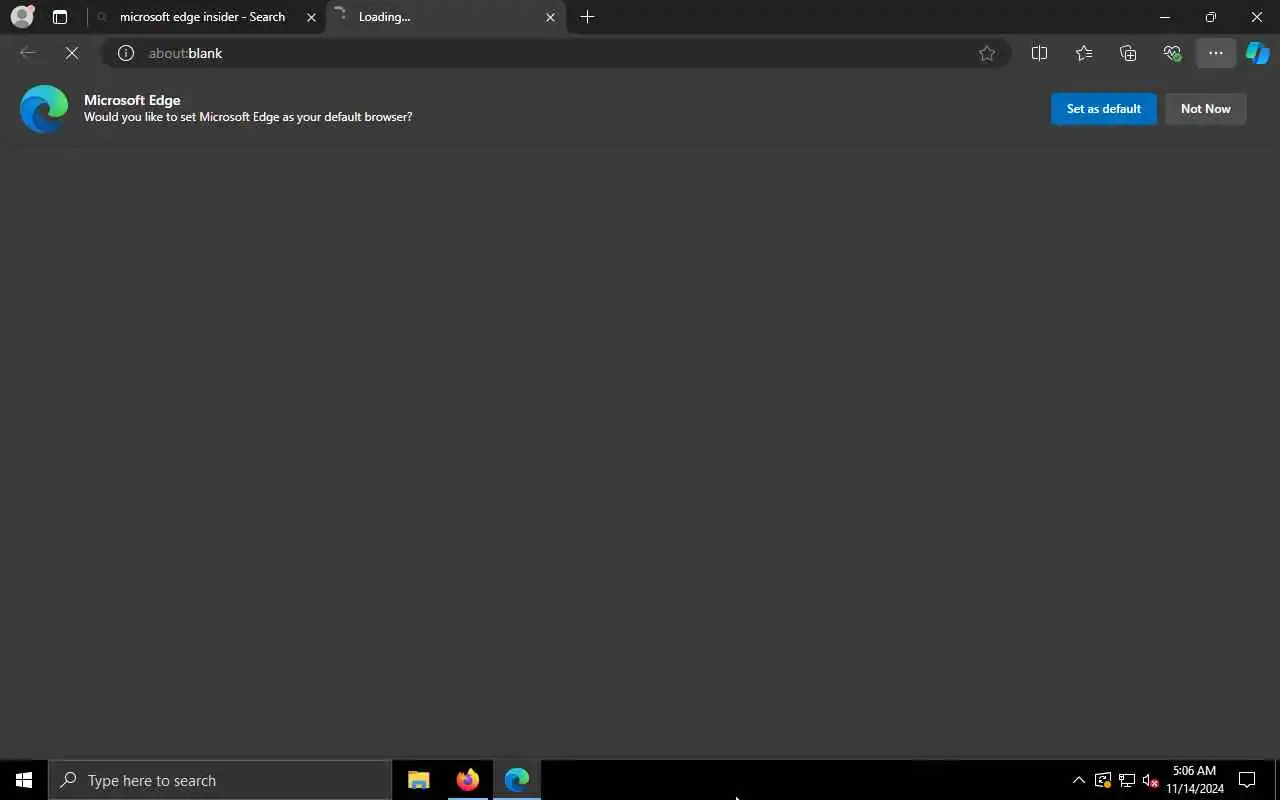Go back with the back arrow
This screenshot has height=800, width=1280.
tap(27, 53)
